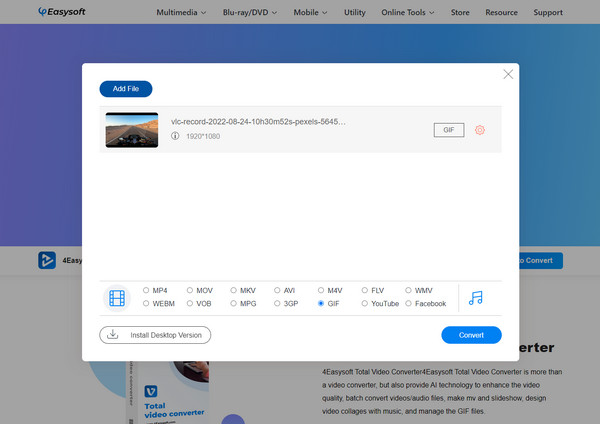Click the vlc-record file name
This screenshot has height=424, width=600.
point(258,122)
